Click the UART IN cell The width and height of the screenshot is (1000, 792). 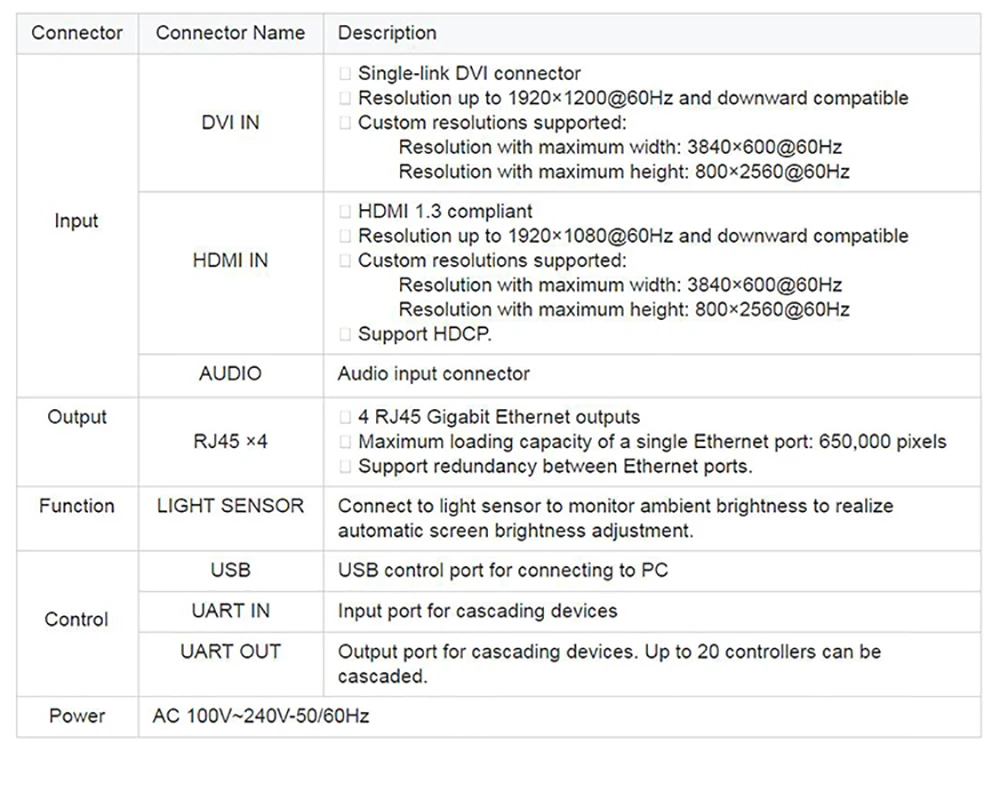pyautogui.click(x=230, y=611)
